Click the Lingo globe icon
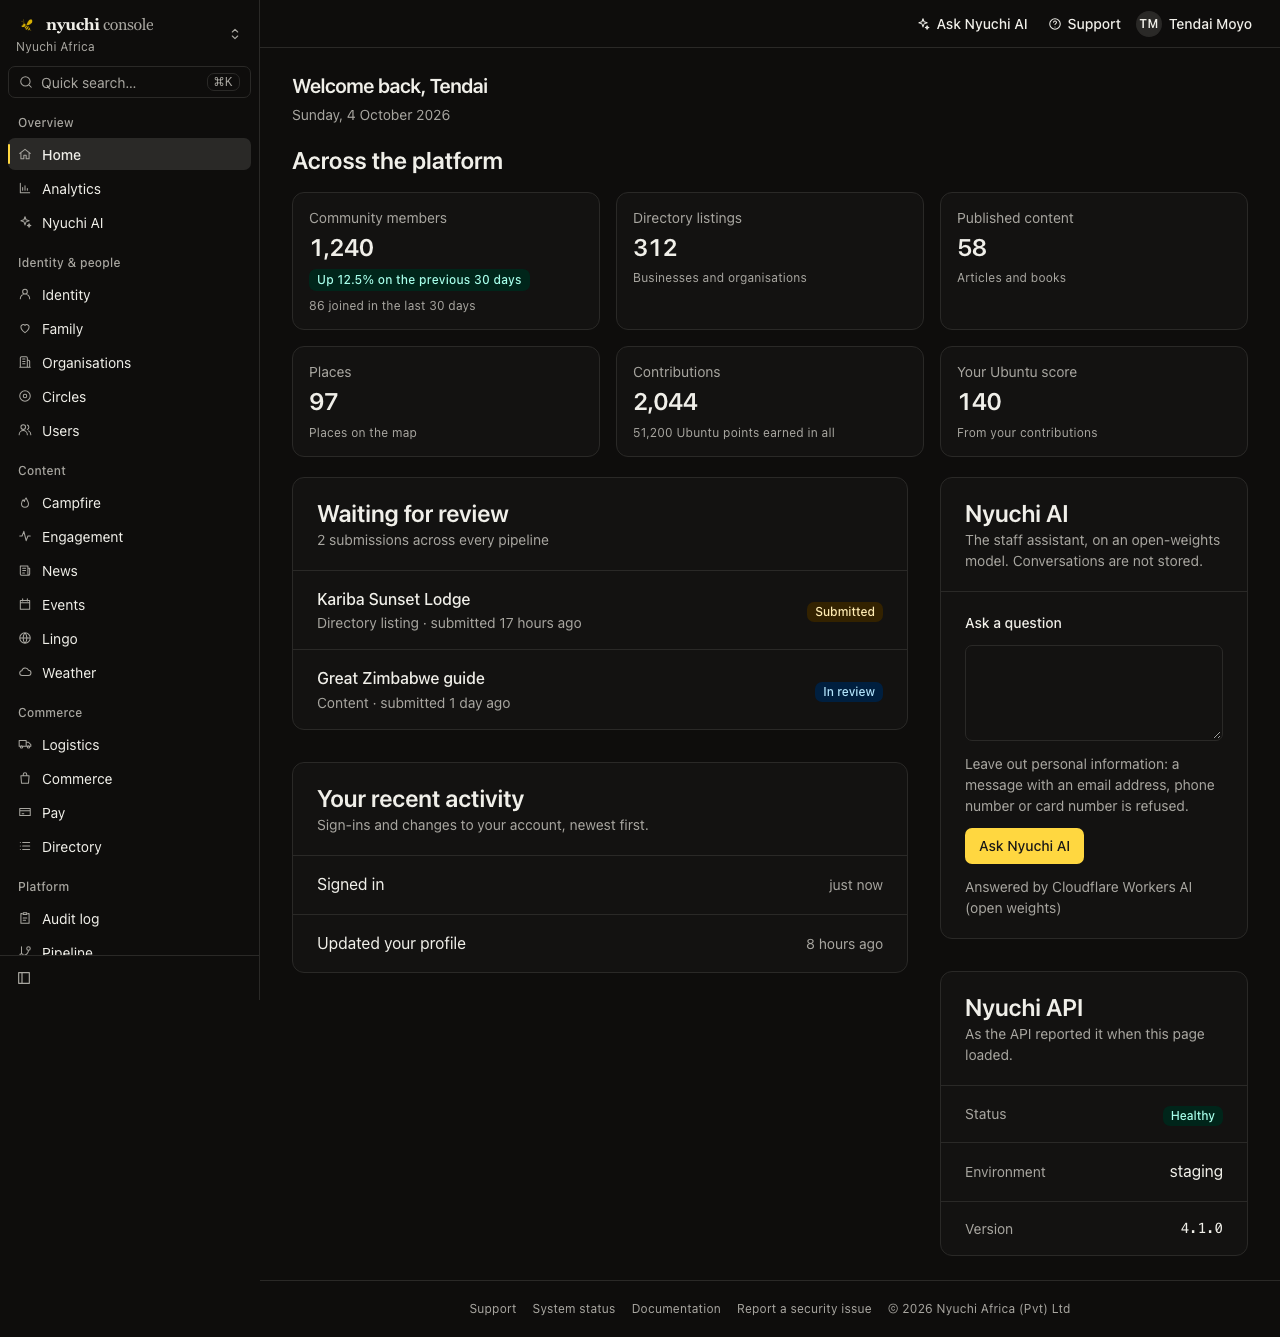Viewport: 1280px width, 1337px height. pos(25,639)
